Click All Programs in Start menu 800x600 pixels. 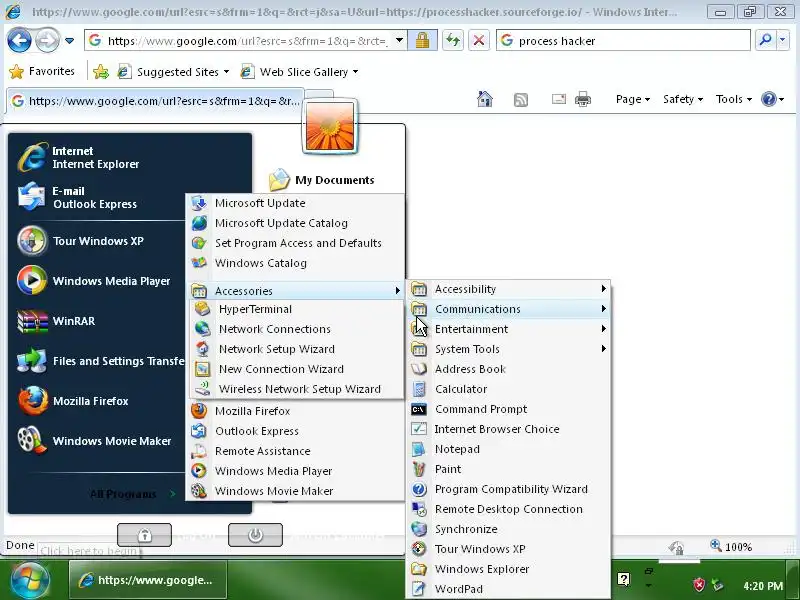click(132, 494)
